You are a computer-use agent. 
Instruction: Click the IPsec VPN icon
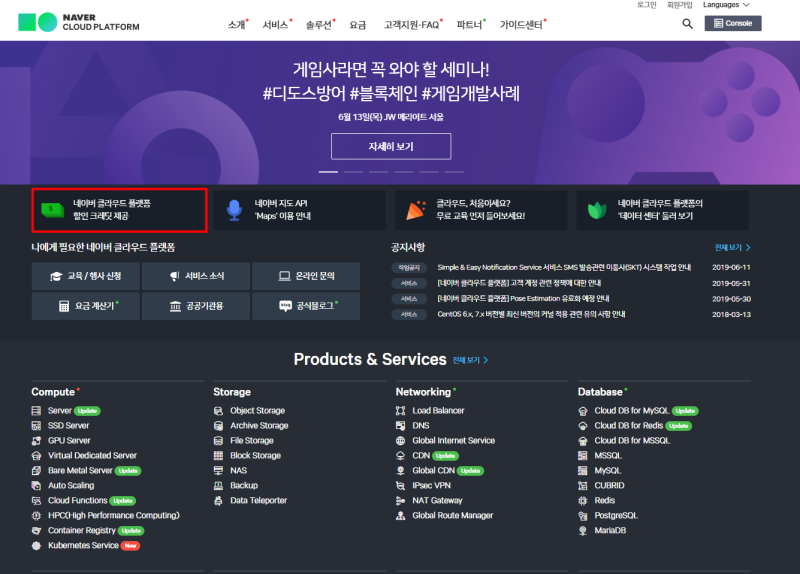[x=401, y=485]
